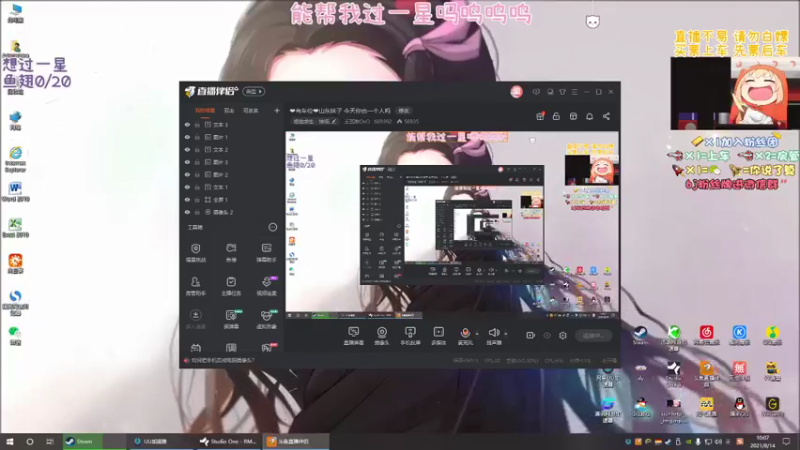Viewport: 800px width, 450px height.
Task: Hide the 图片 3 layer via eye icon
Action: [x=187, y=162]
